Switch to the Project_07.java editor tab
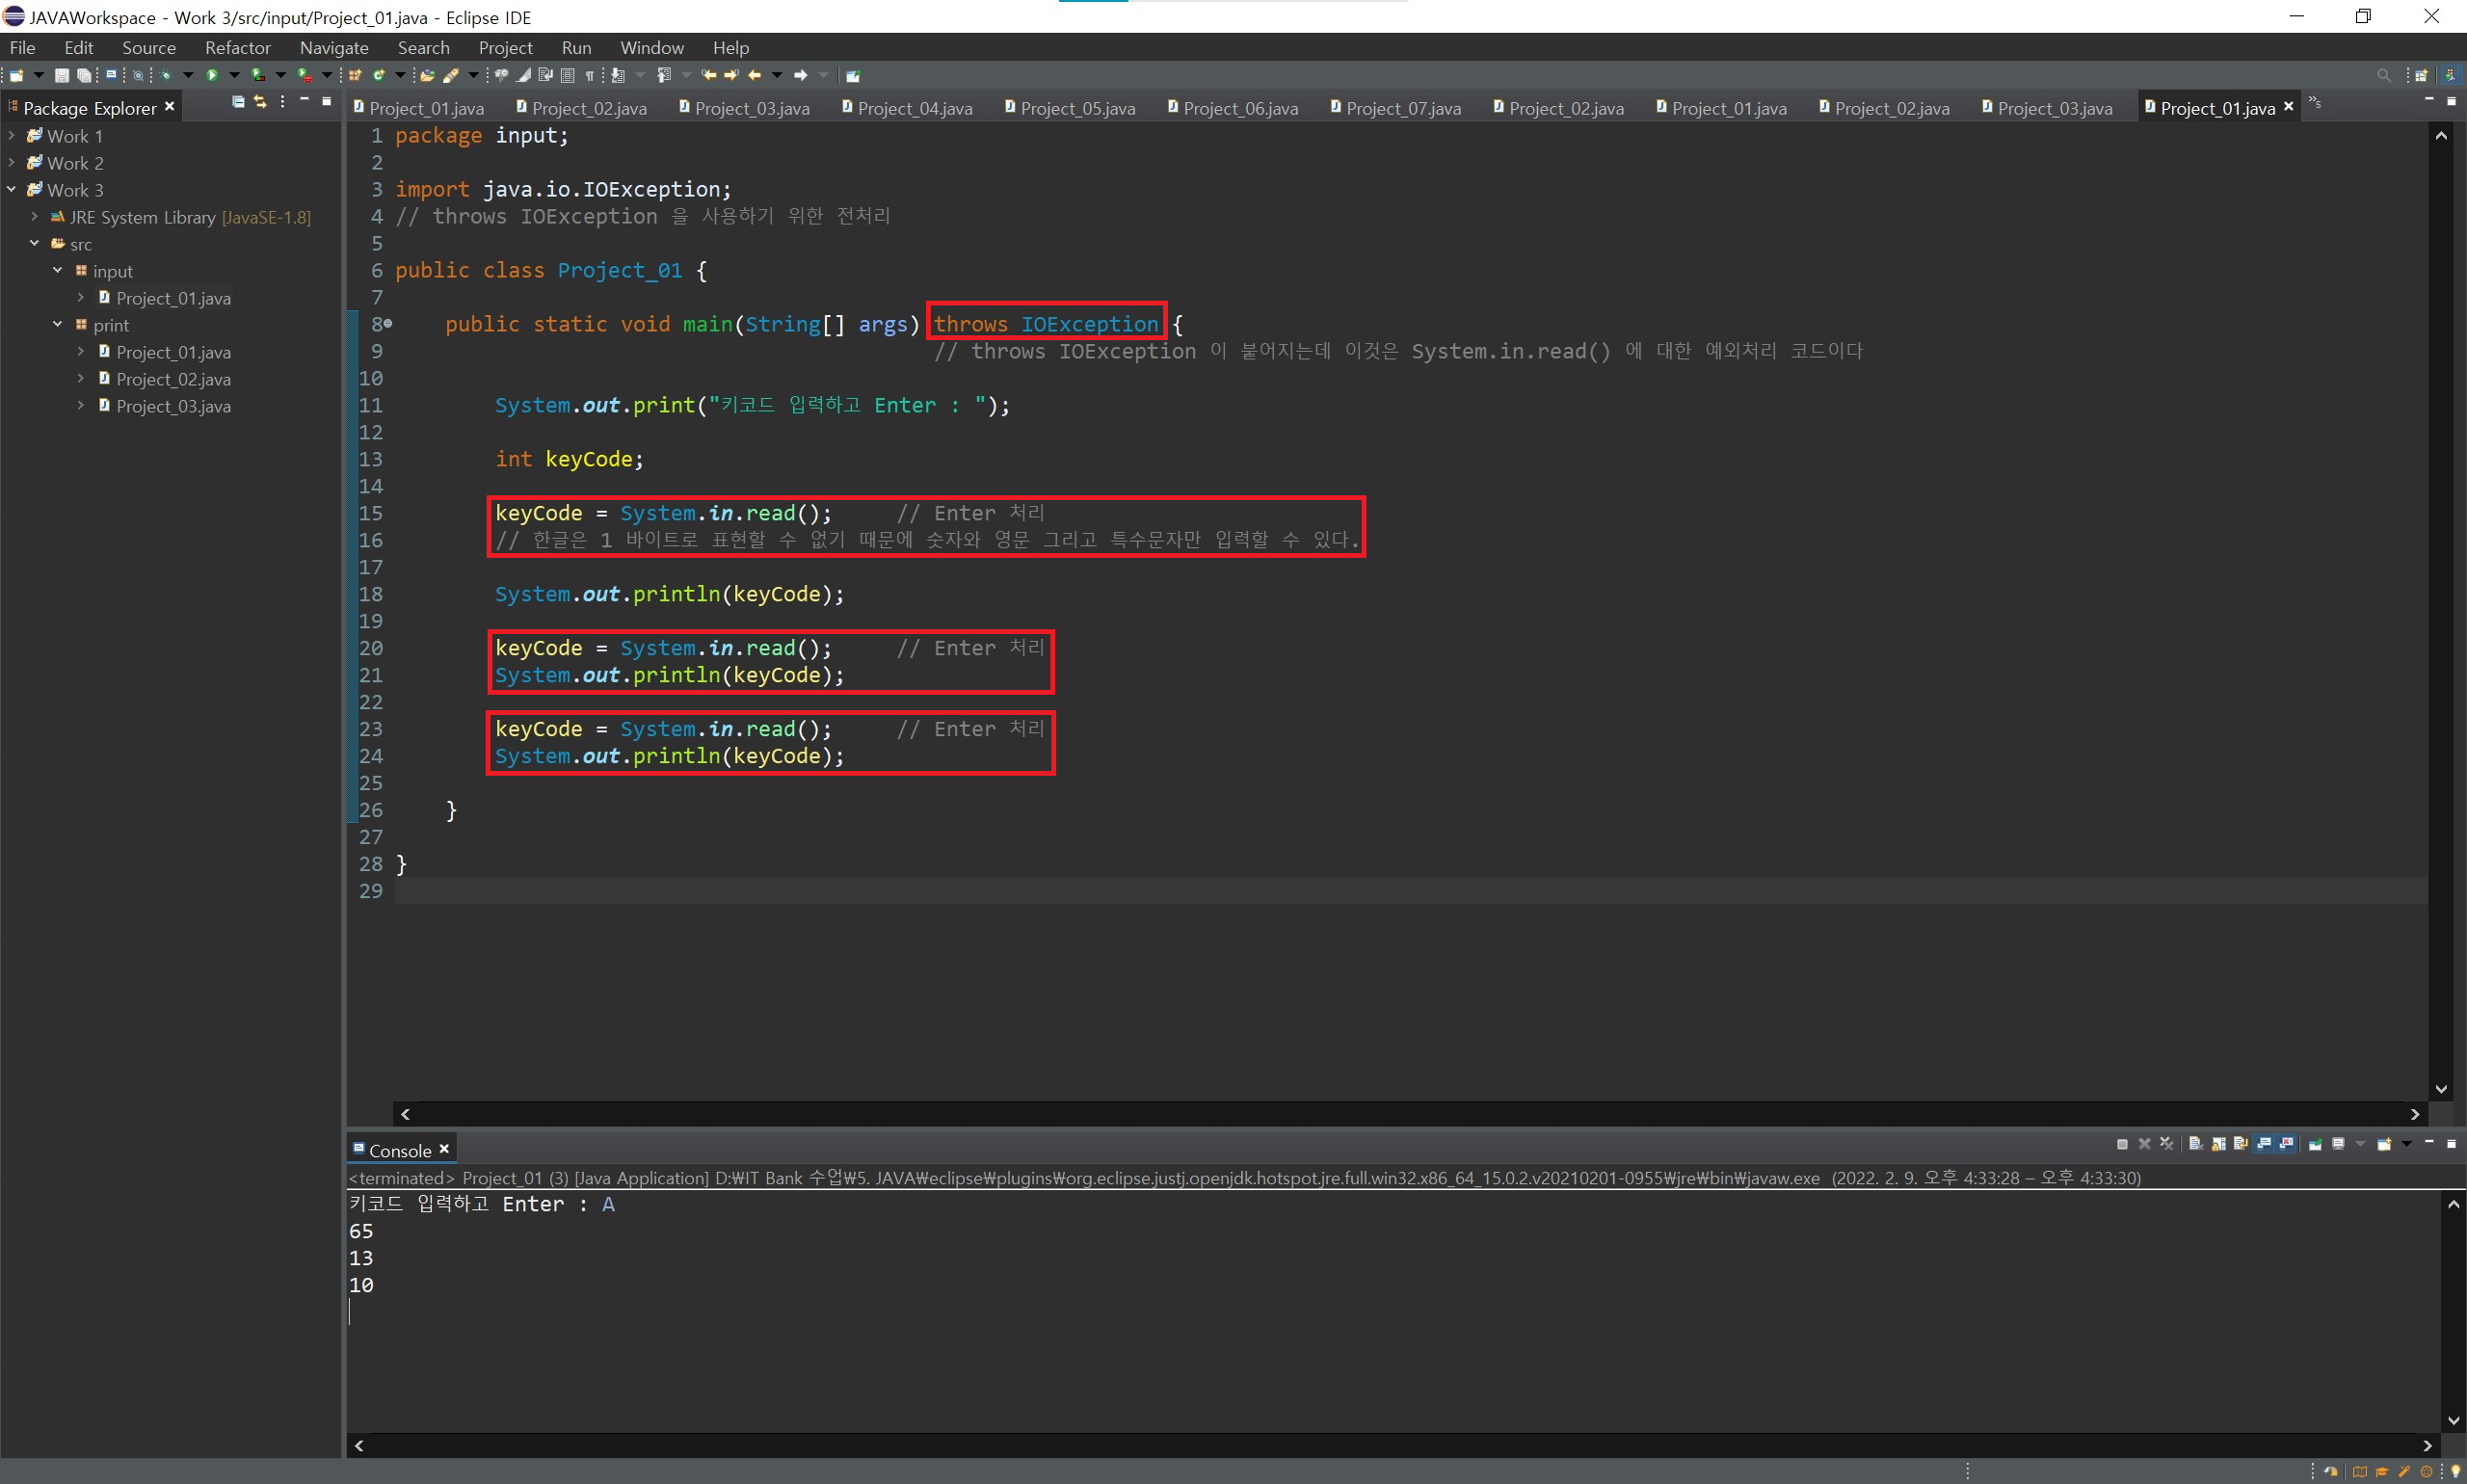The width and height of the screenshot is (2467, 1484). click(1402, 108)
